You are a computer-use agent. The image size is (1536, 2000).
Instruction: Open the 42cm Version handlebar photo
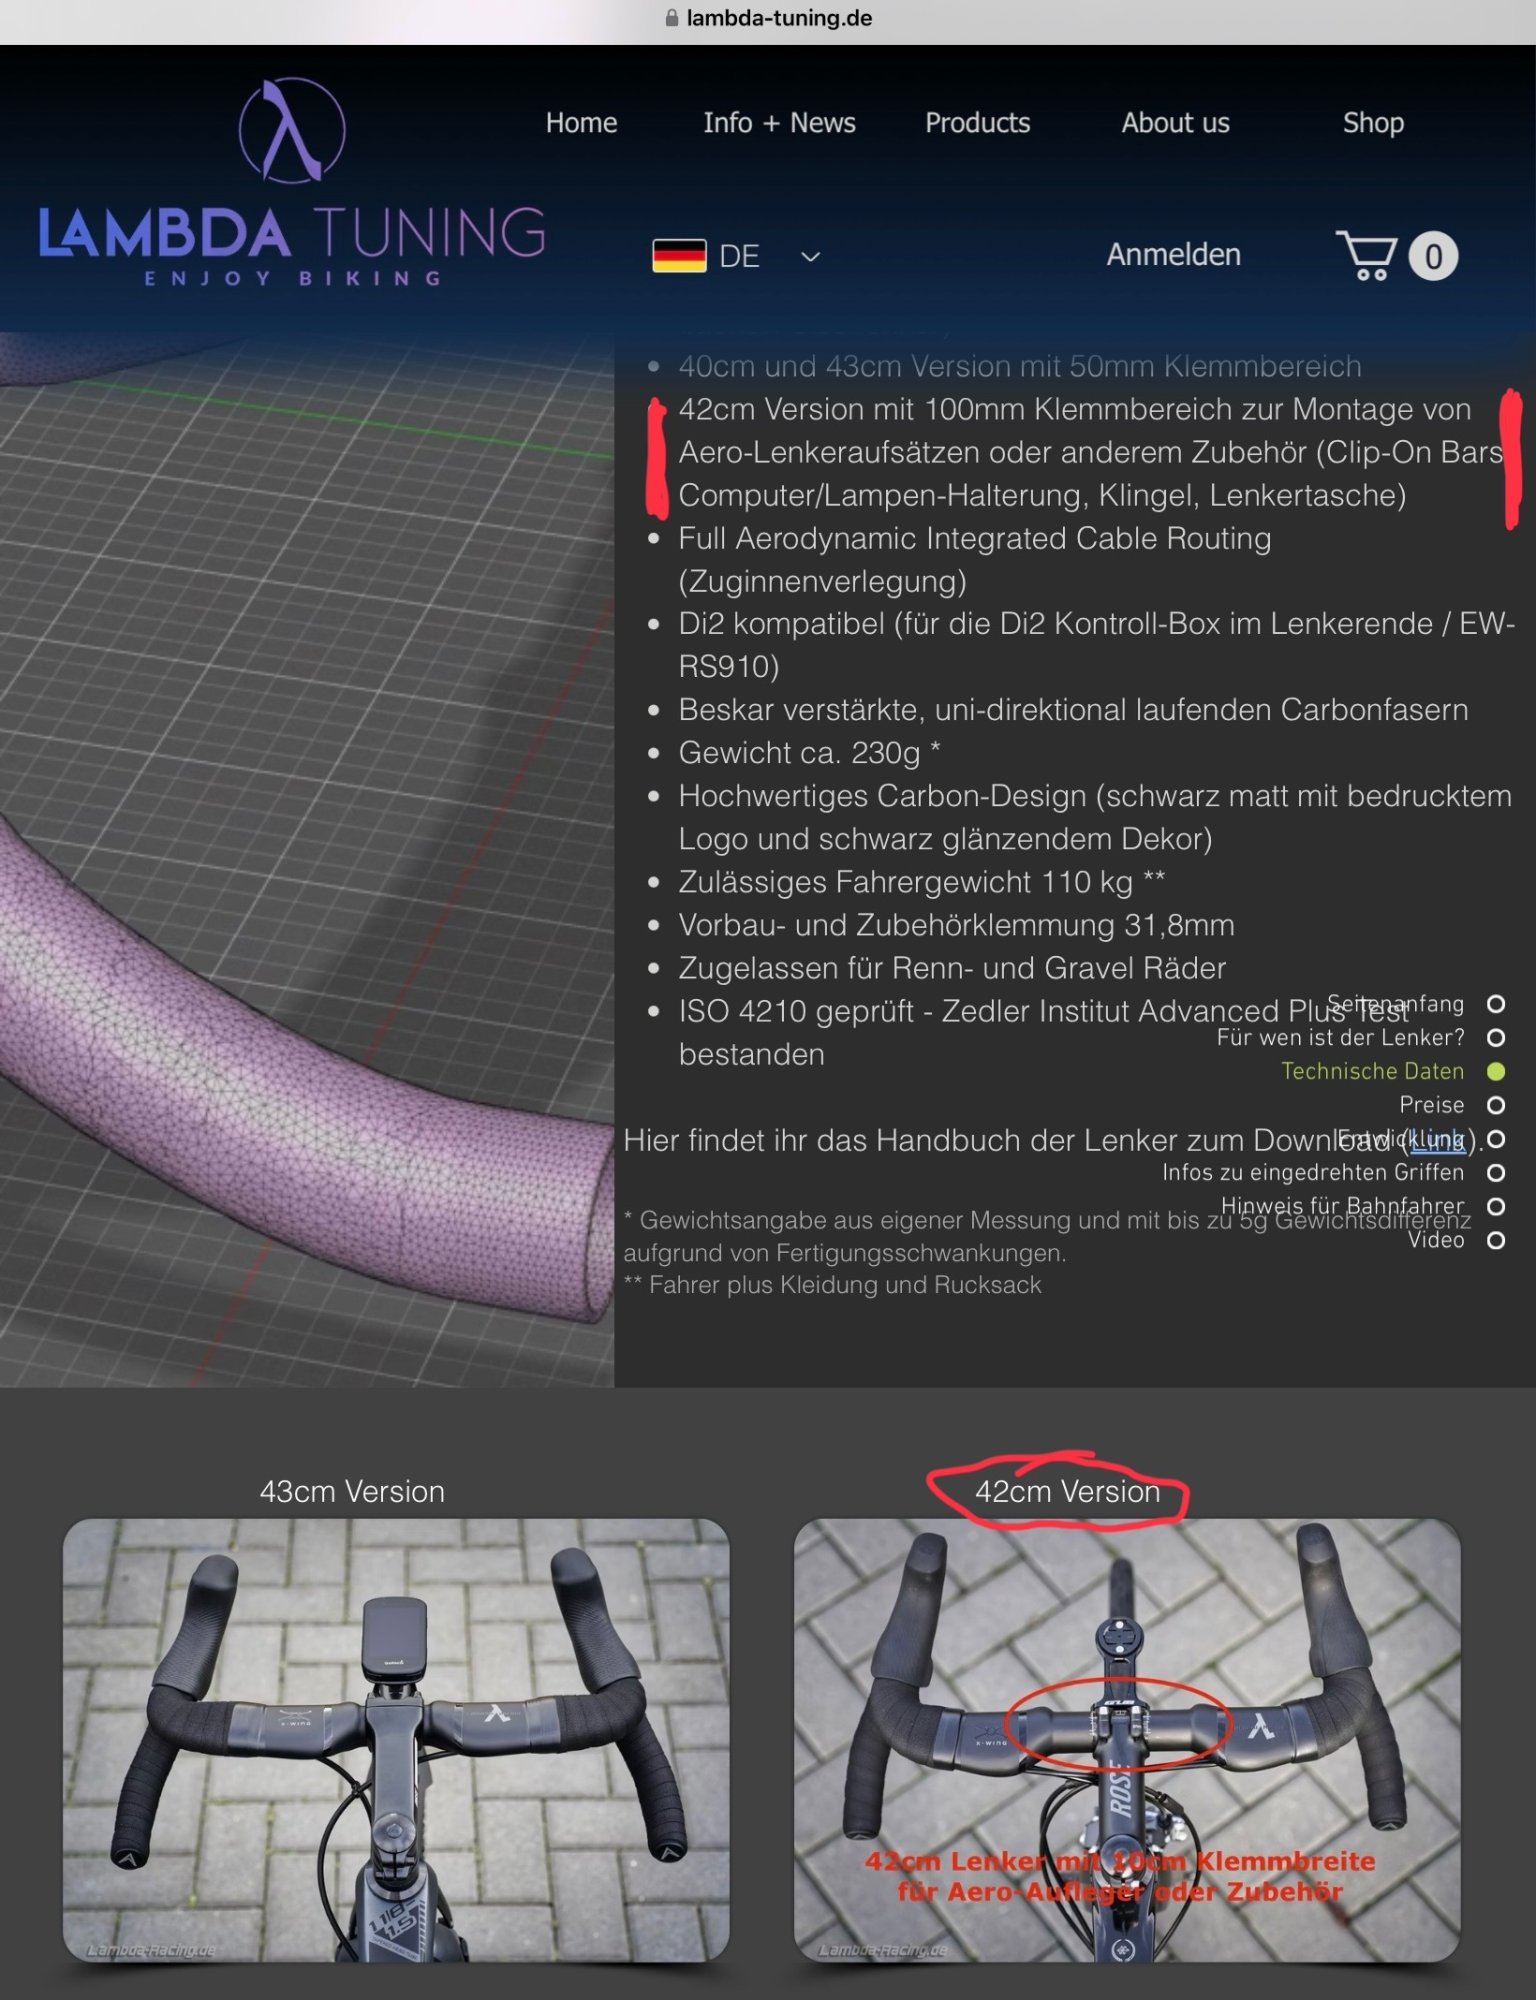(x=1127, y=1740)
